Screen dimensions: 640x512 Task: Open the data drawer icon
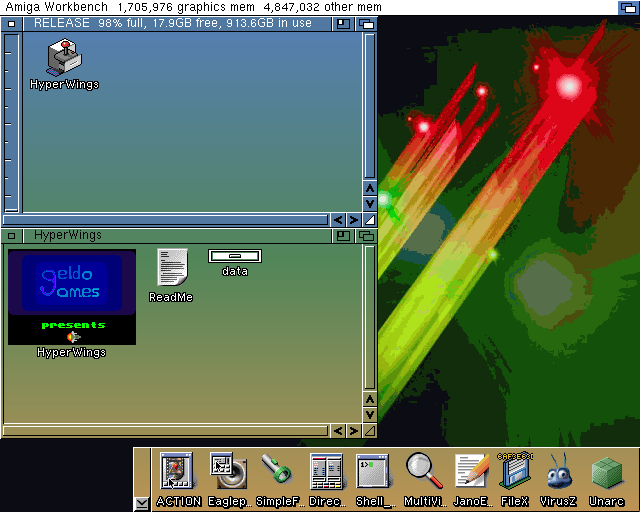tap(235, 263)
